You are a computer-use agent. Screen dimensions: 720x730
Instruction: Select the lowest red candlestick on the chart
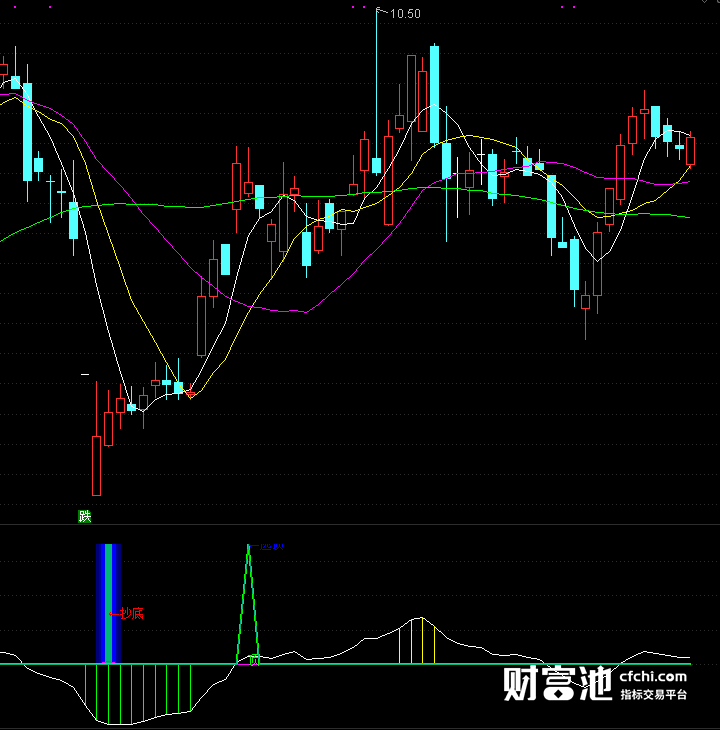[x=96, y=466]
